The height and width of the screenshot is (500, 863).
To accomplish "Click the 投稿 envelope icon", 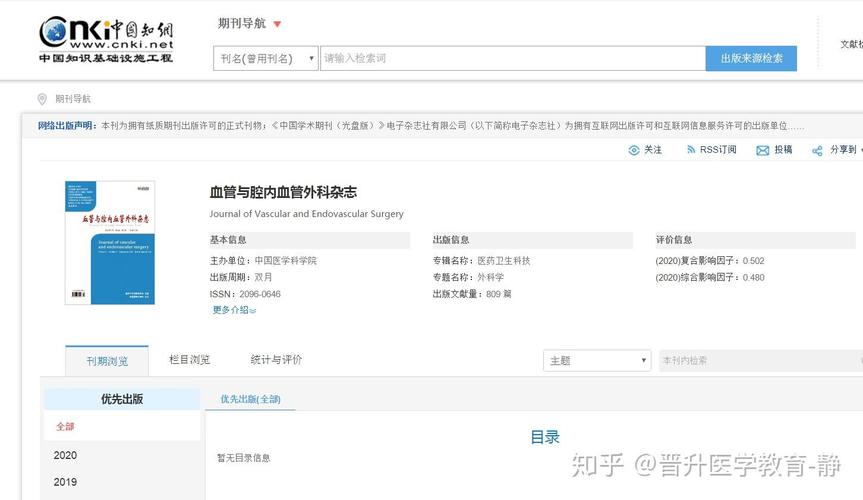I will (762, 150).
